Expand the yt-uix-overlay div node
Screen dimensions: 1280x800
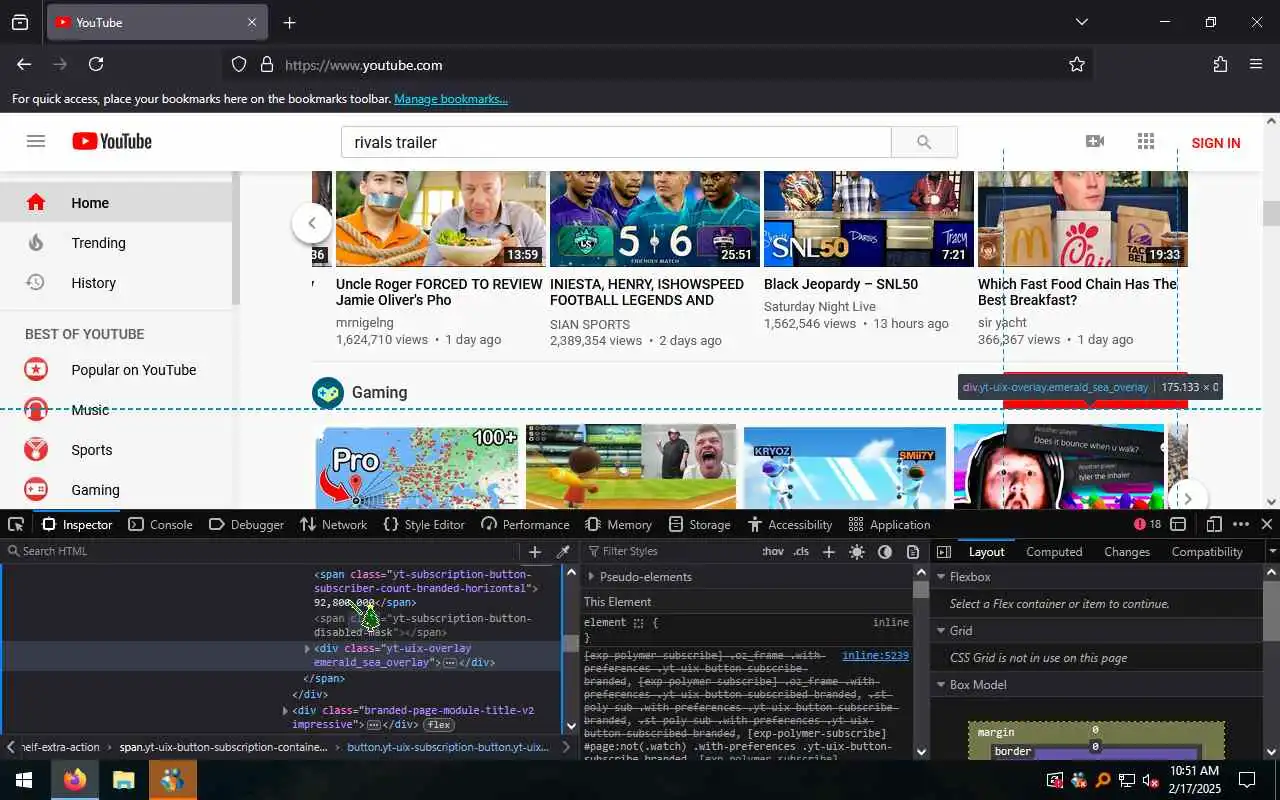click(307, 649)
